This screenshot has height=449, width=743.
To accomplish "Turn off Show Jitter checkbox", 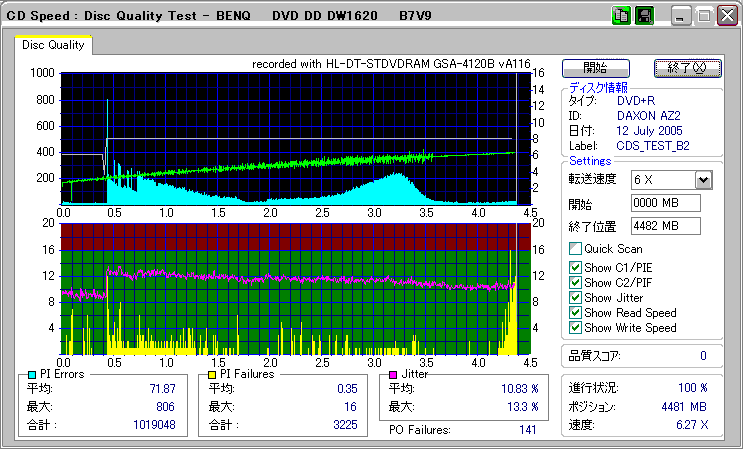I will pos(575,297).
